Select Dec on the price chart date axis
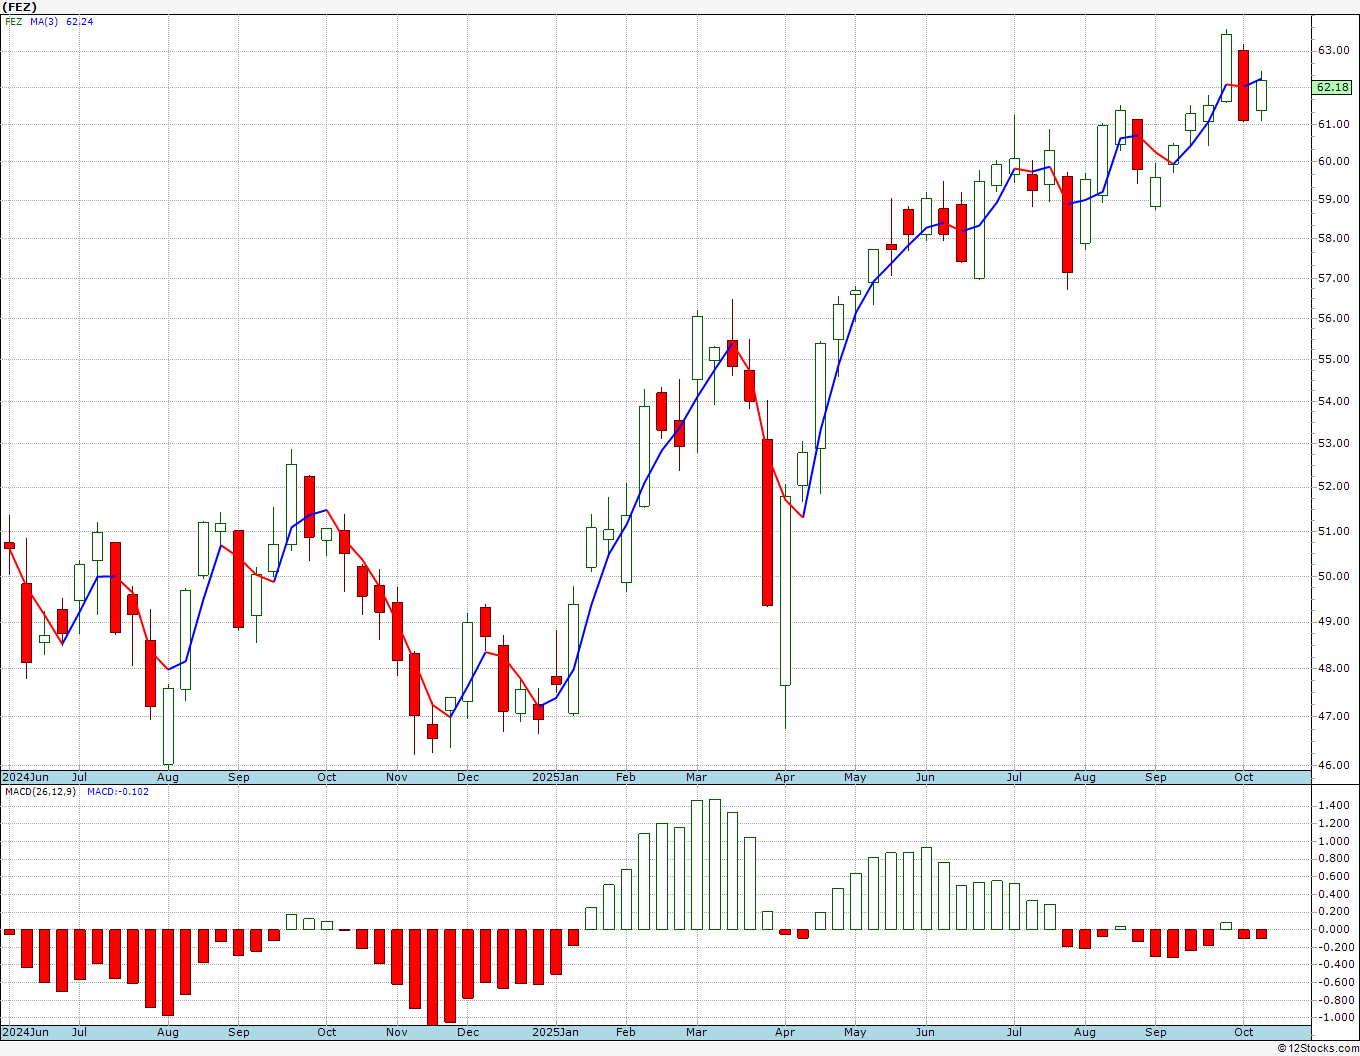The height and width of the screenshot is (1056, 1360). pos(468,777)
